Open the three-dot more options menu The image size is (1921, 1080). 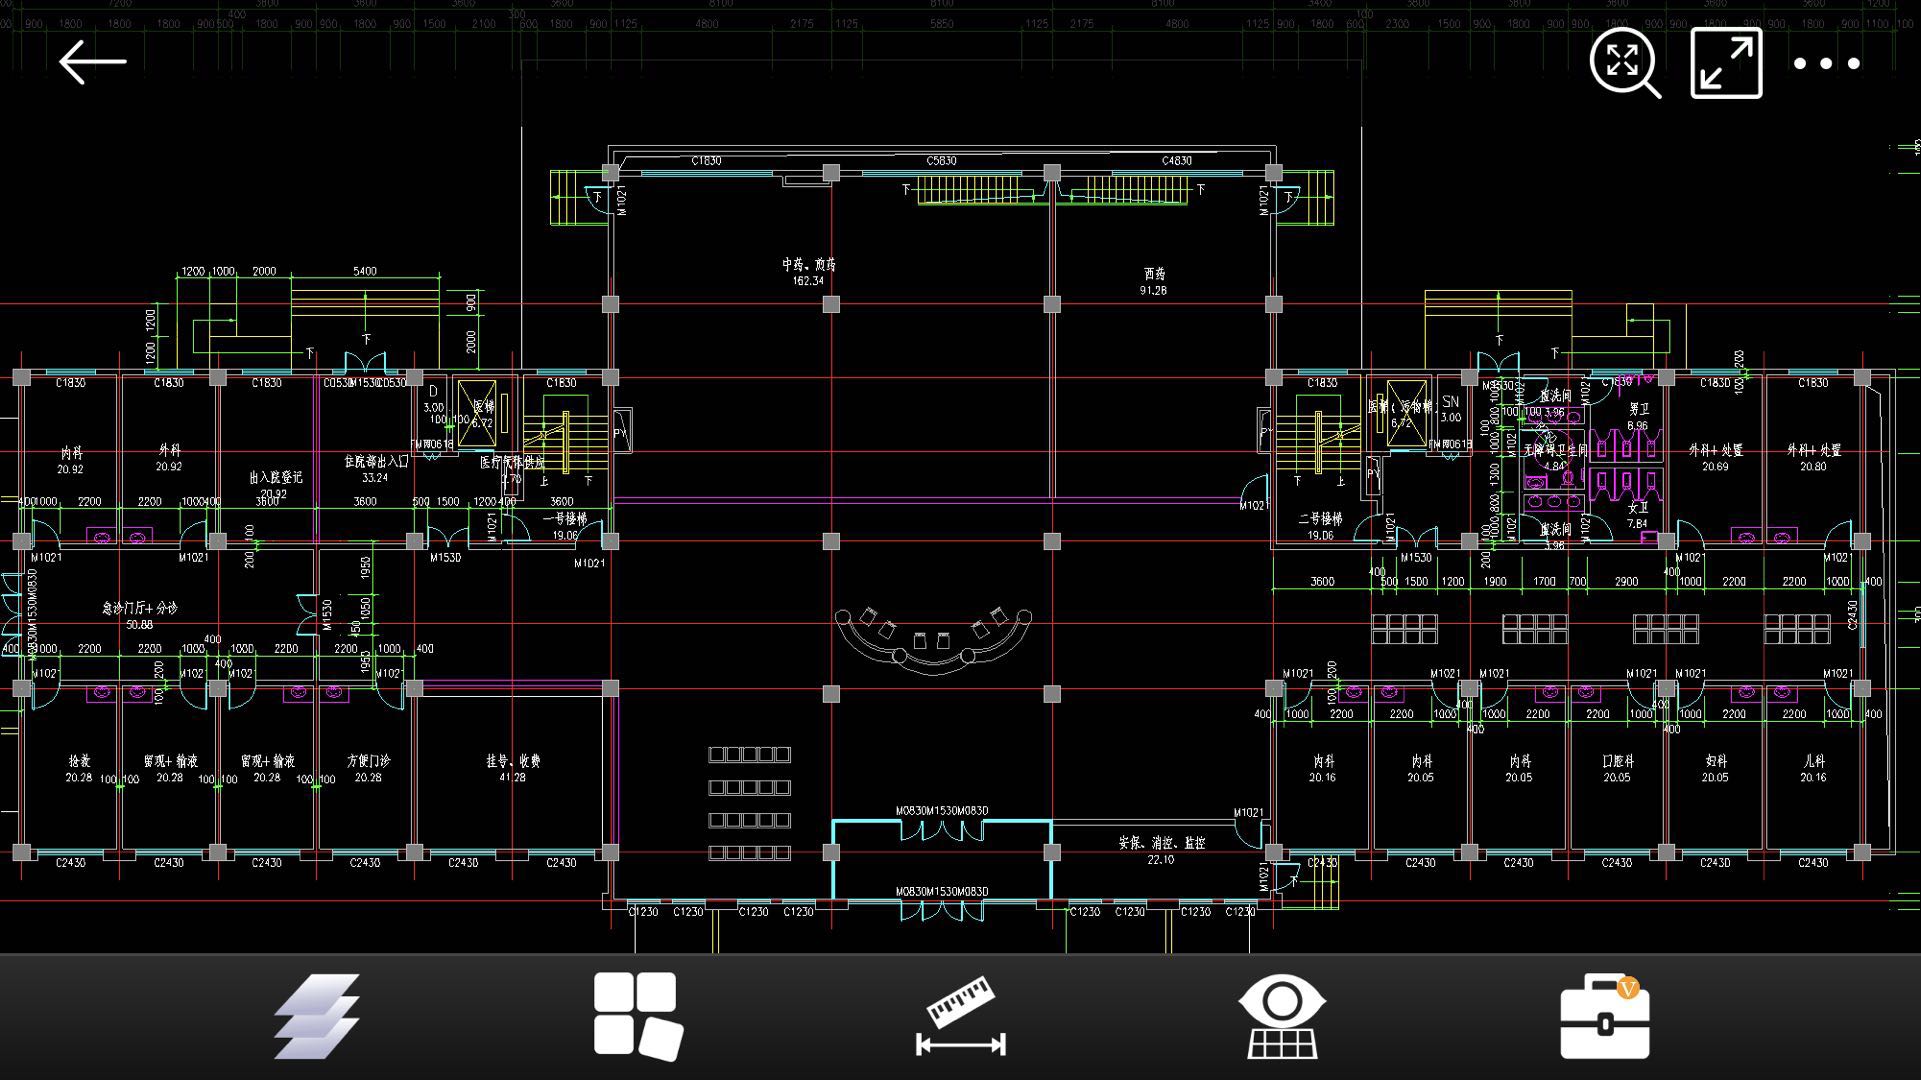point(1826,64)
